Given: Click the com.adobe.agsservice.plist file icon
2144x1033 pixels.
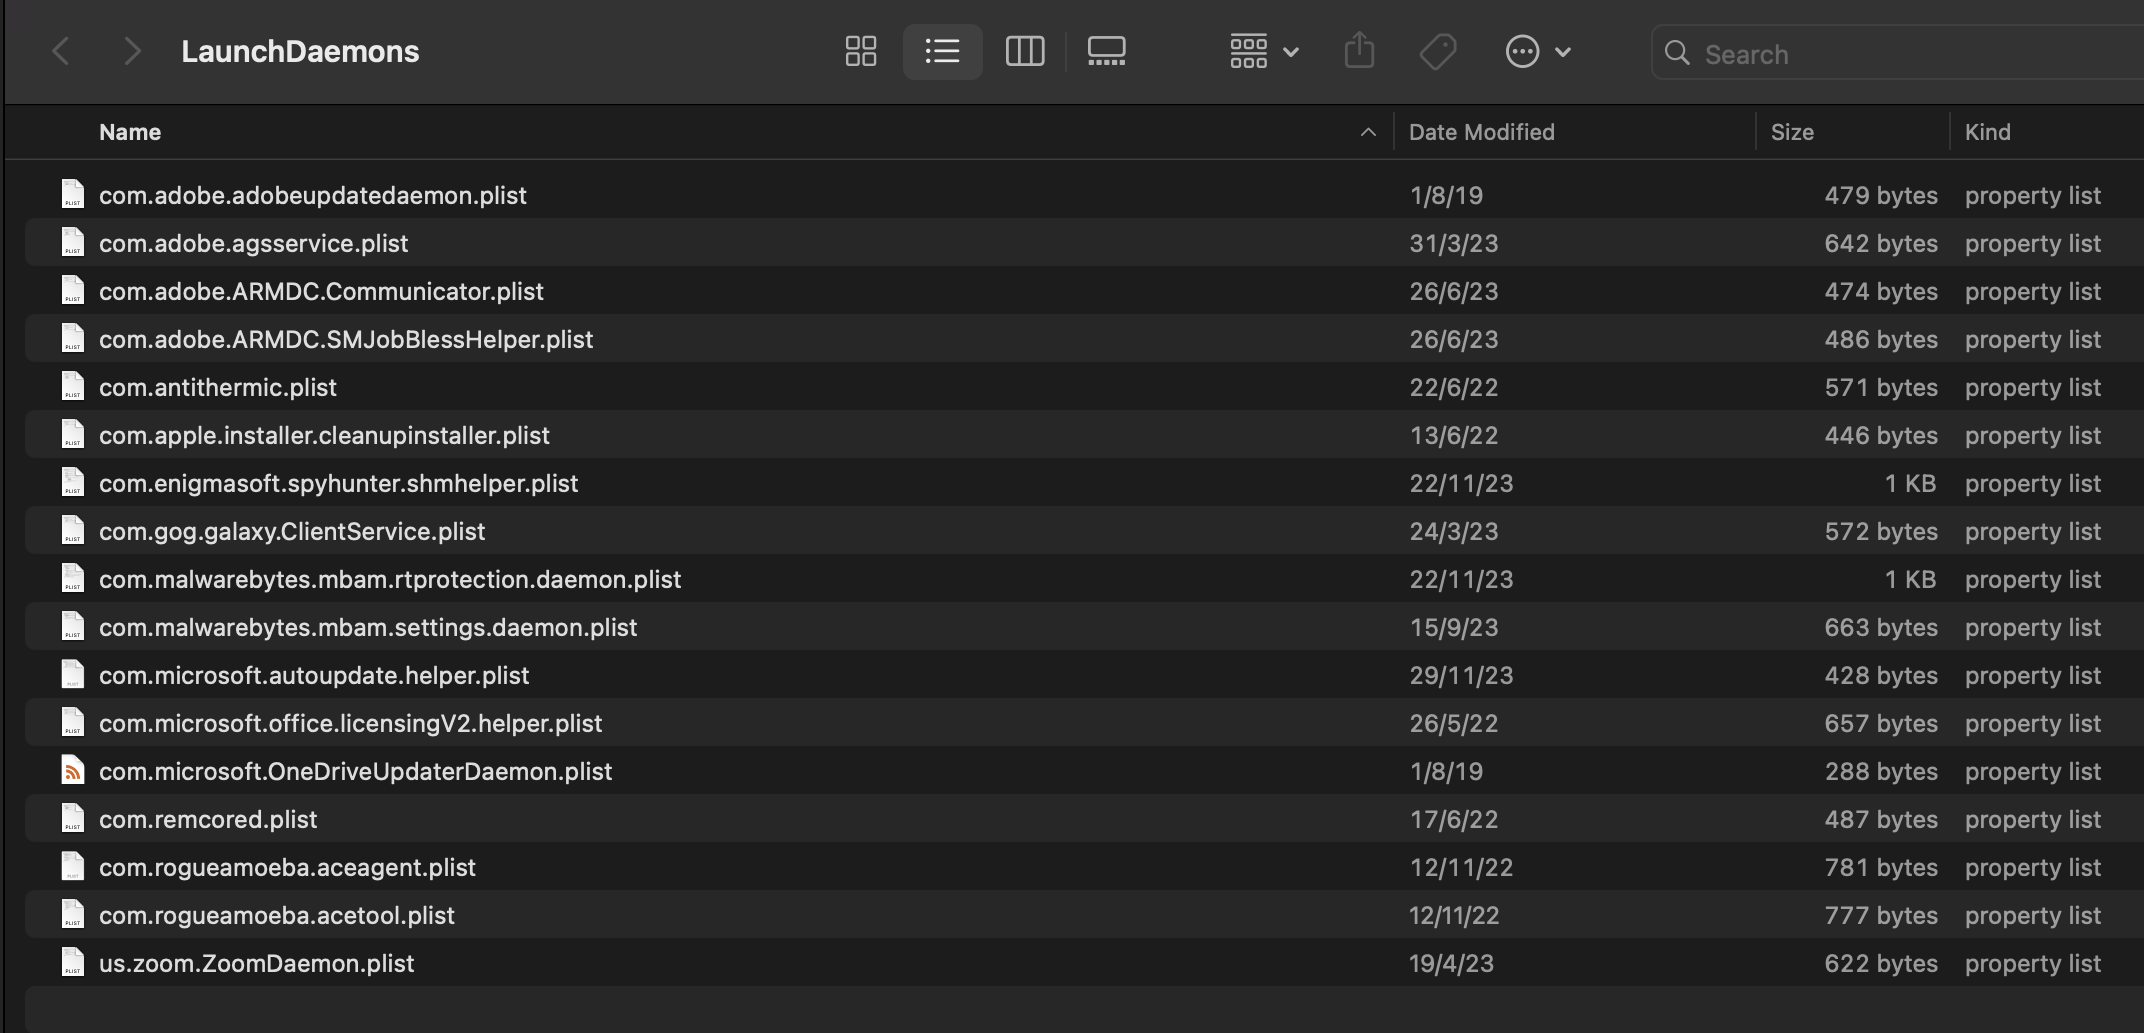Looking at the screenshot, I should 72,242.
